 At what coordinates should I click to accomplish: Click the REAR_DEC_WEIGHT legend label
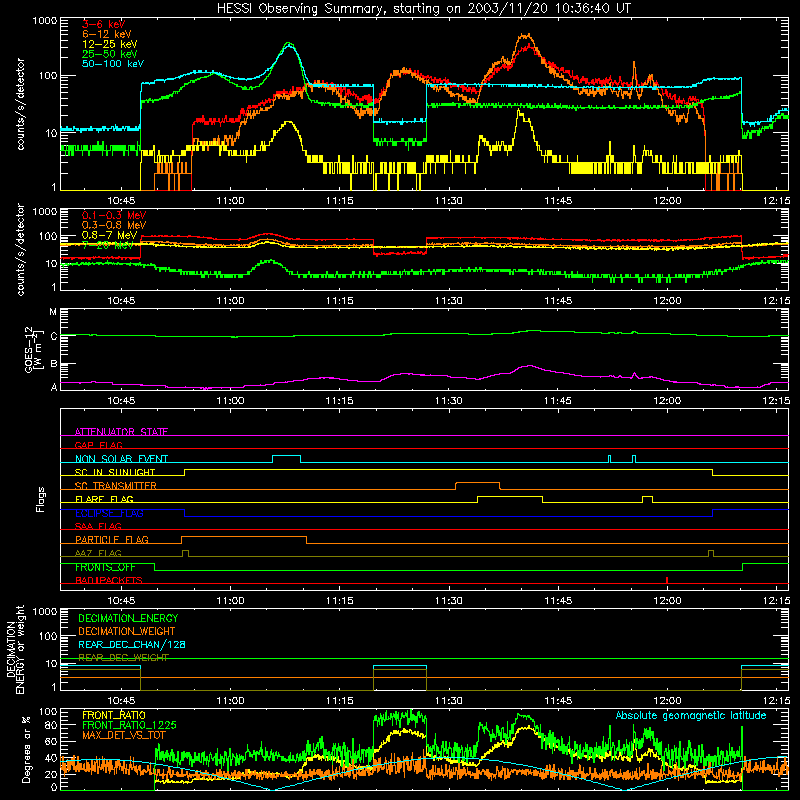[x=123, y=658]
